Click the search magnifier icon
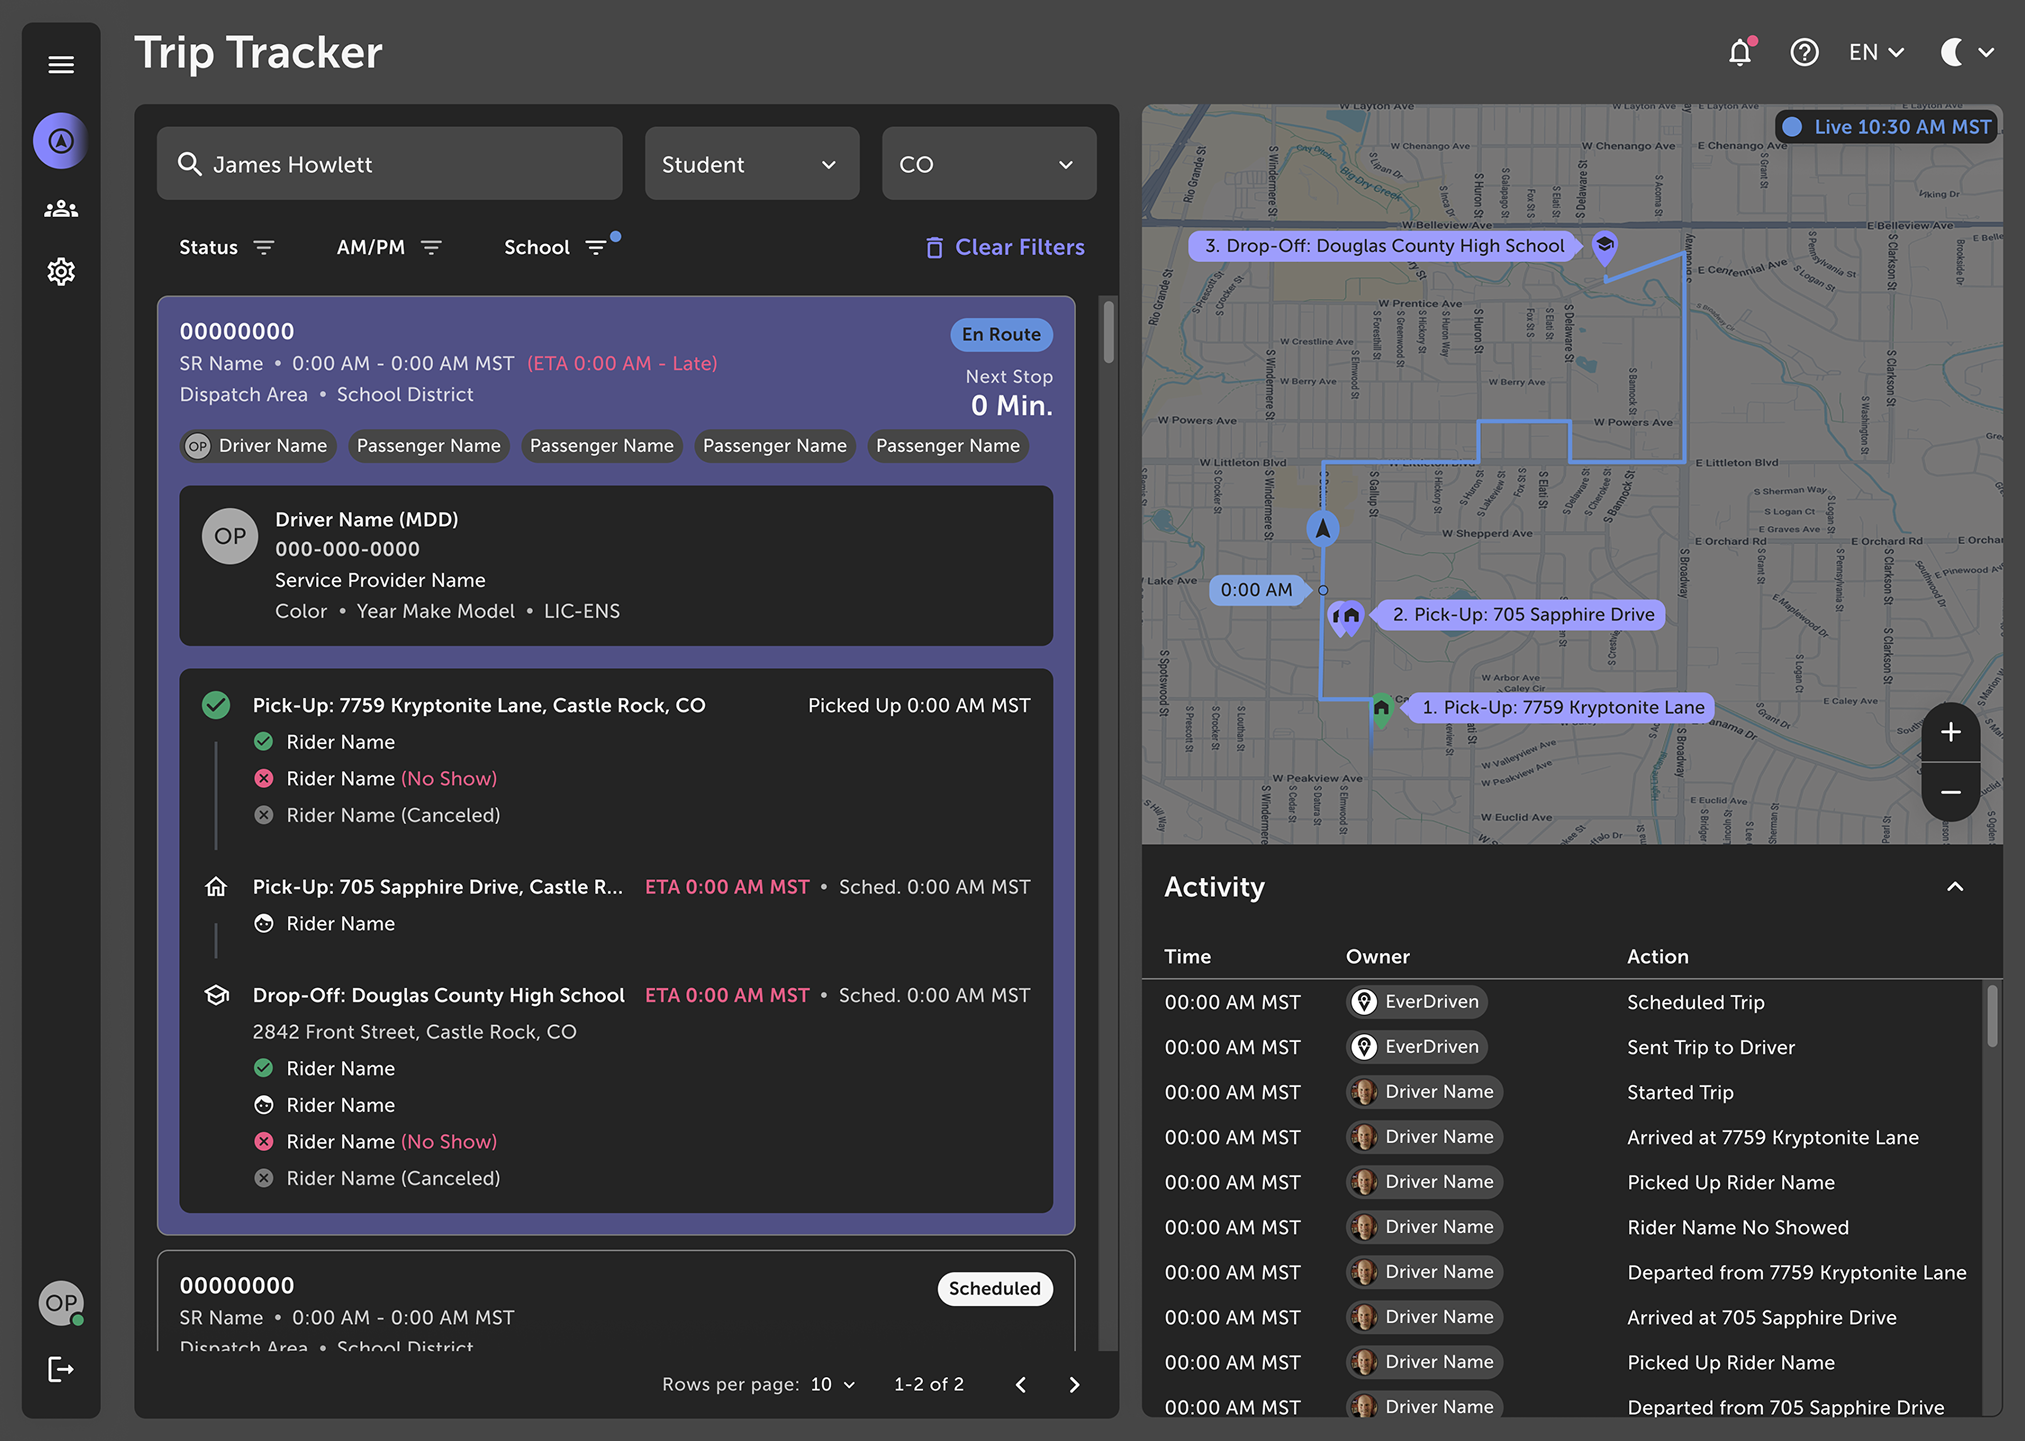 pyautogui.click(x=189, y=164)
